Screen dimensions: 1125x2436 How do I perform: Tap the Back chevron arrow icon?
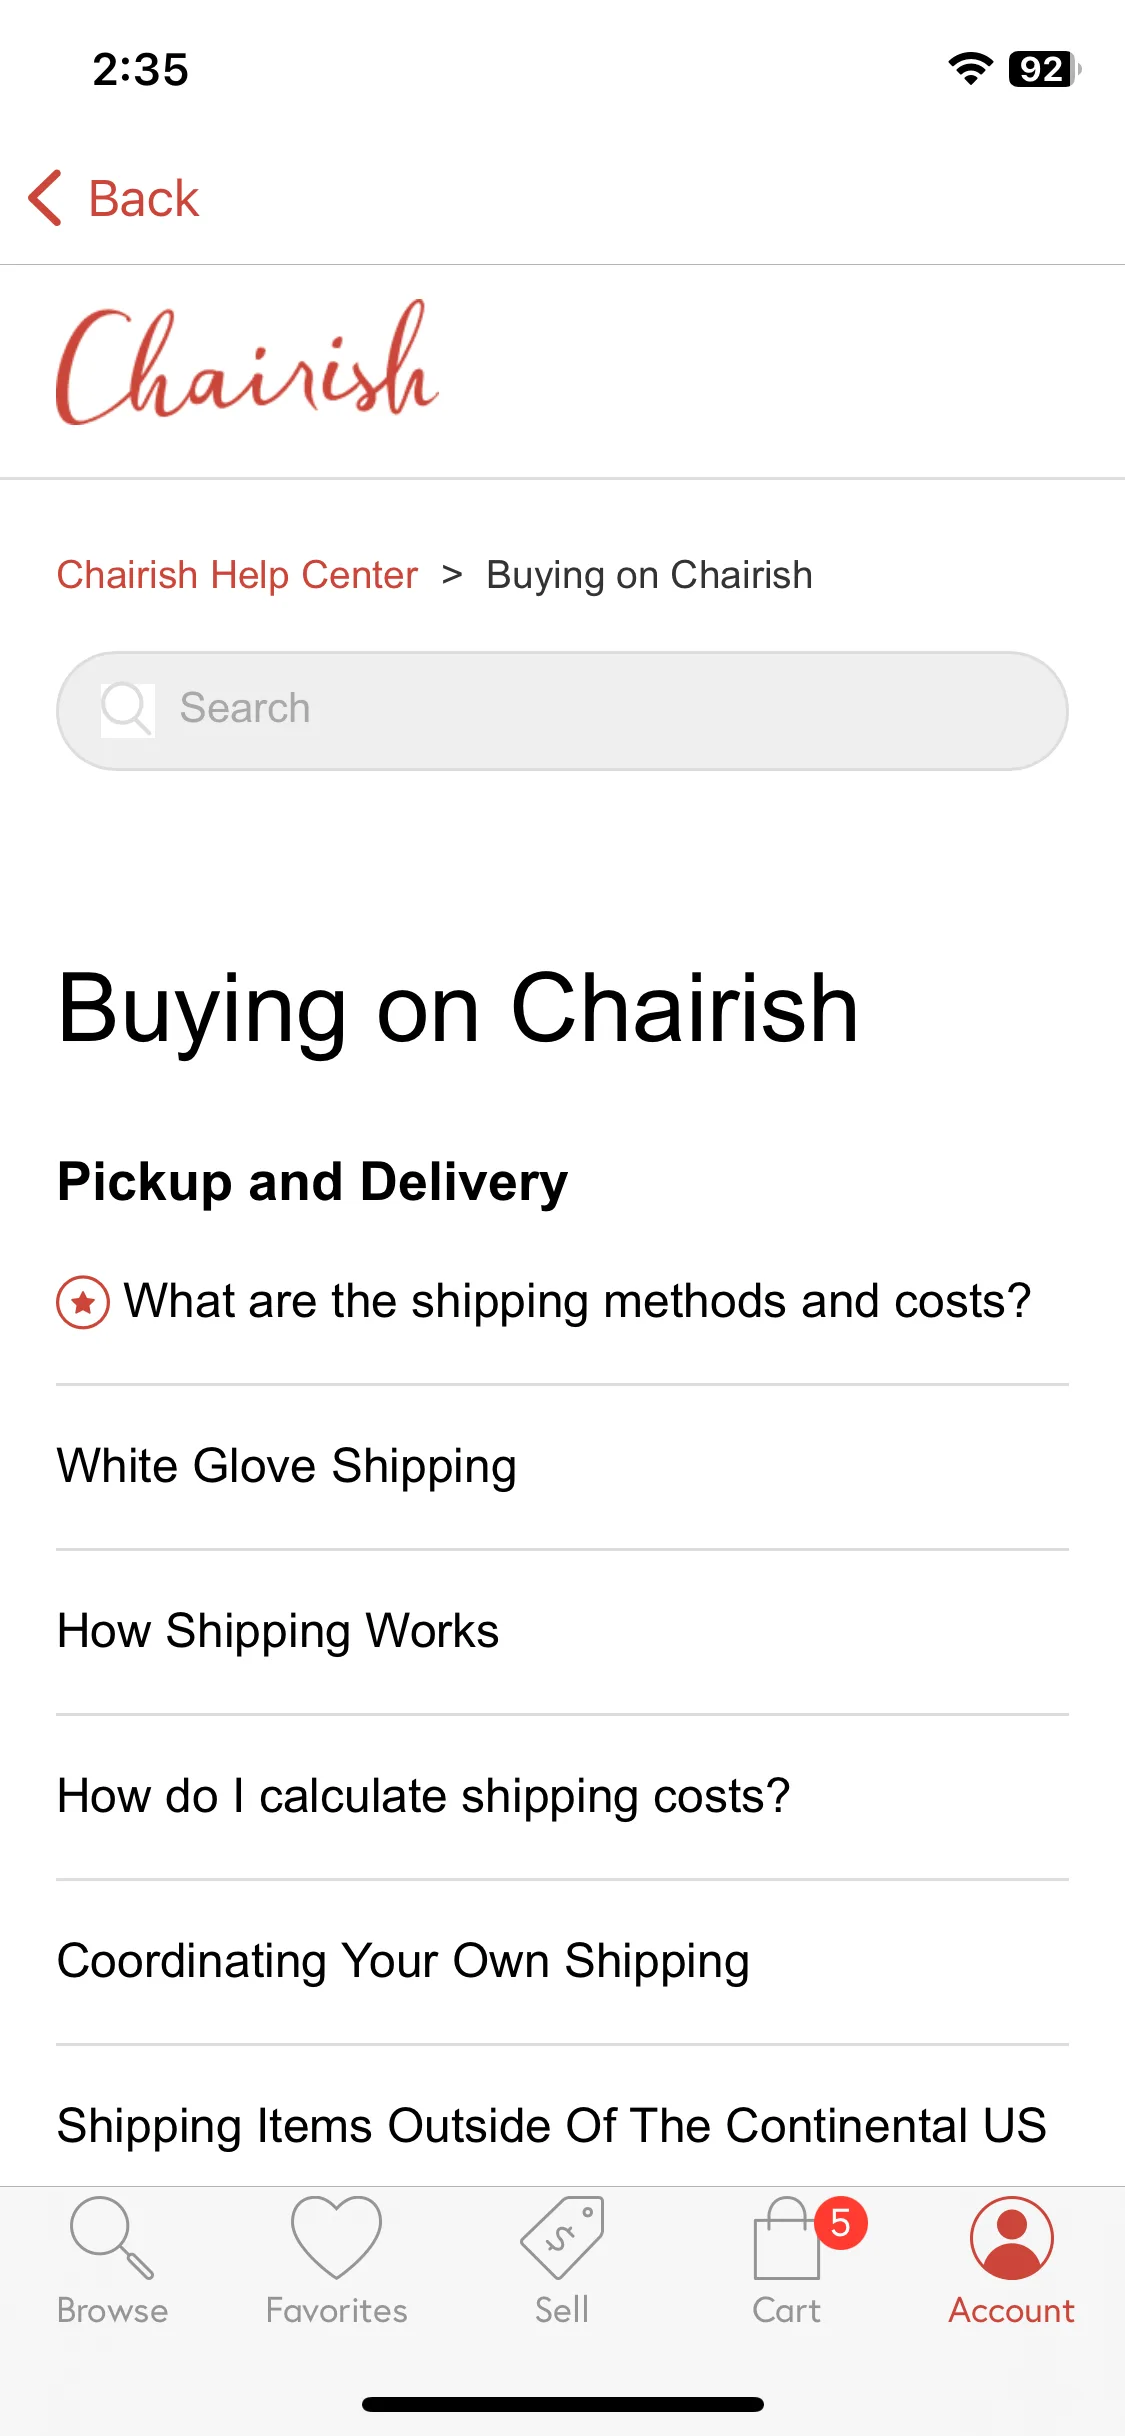[45, 198]
